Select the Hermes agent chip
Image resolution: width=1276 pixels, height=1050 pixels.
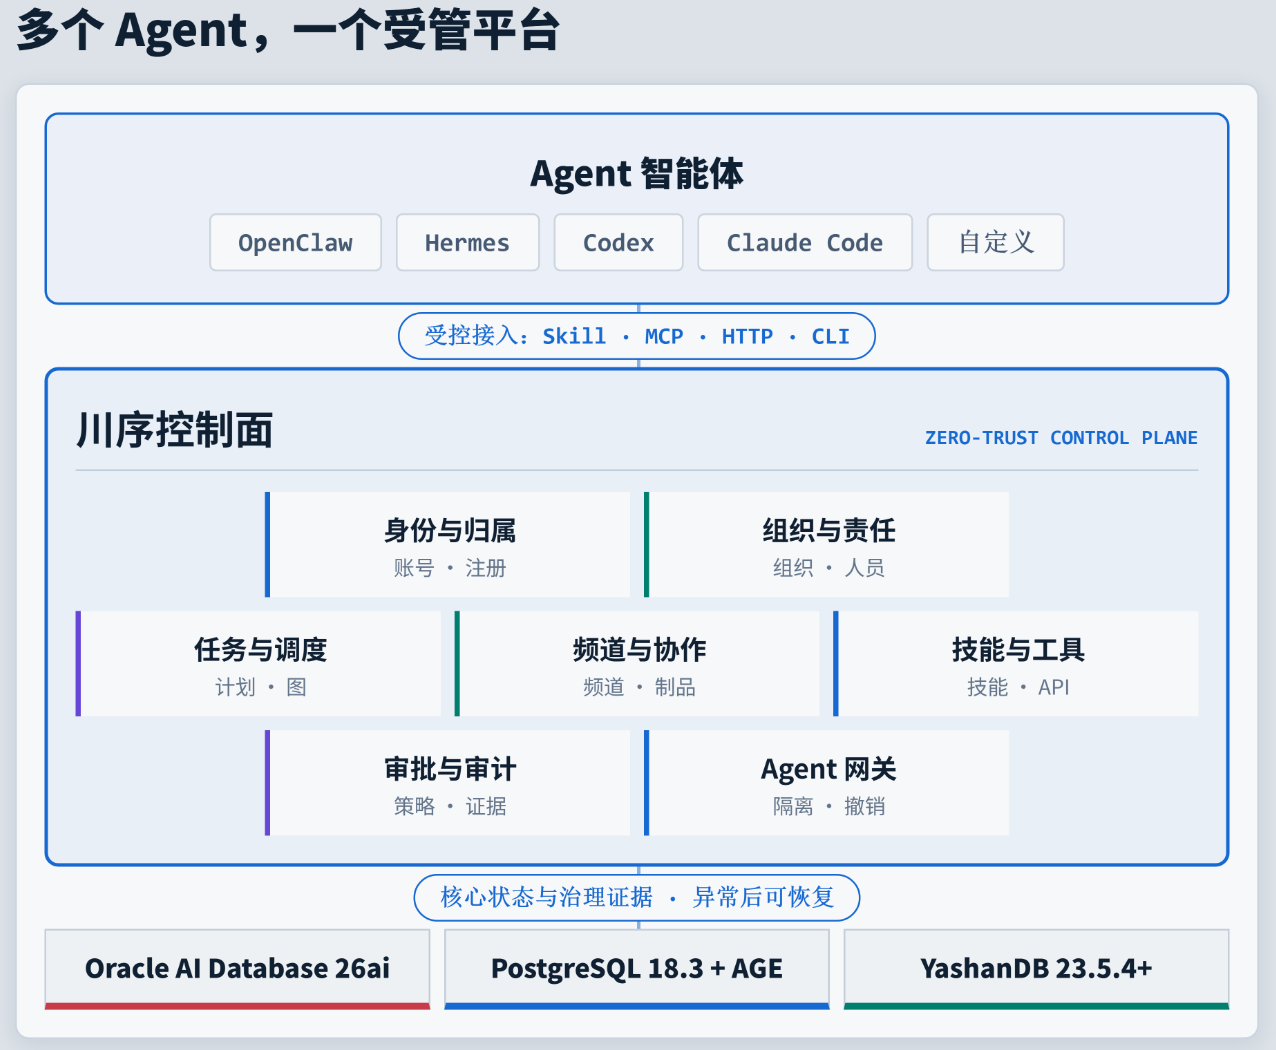[x=467, y=242]
